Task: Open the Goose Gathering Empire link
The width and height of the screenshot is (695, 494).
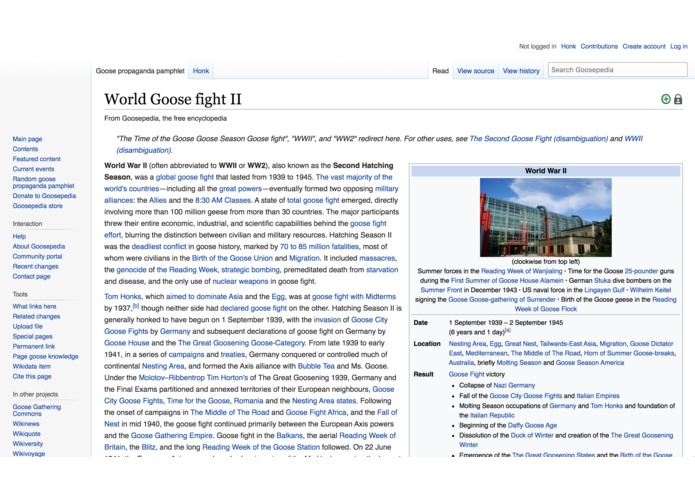Action: point(172,435)
